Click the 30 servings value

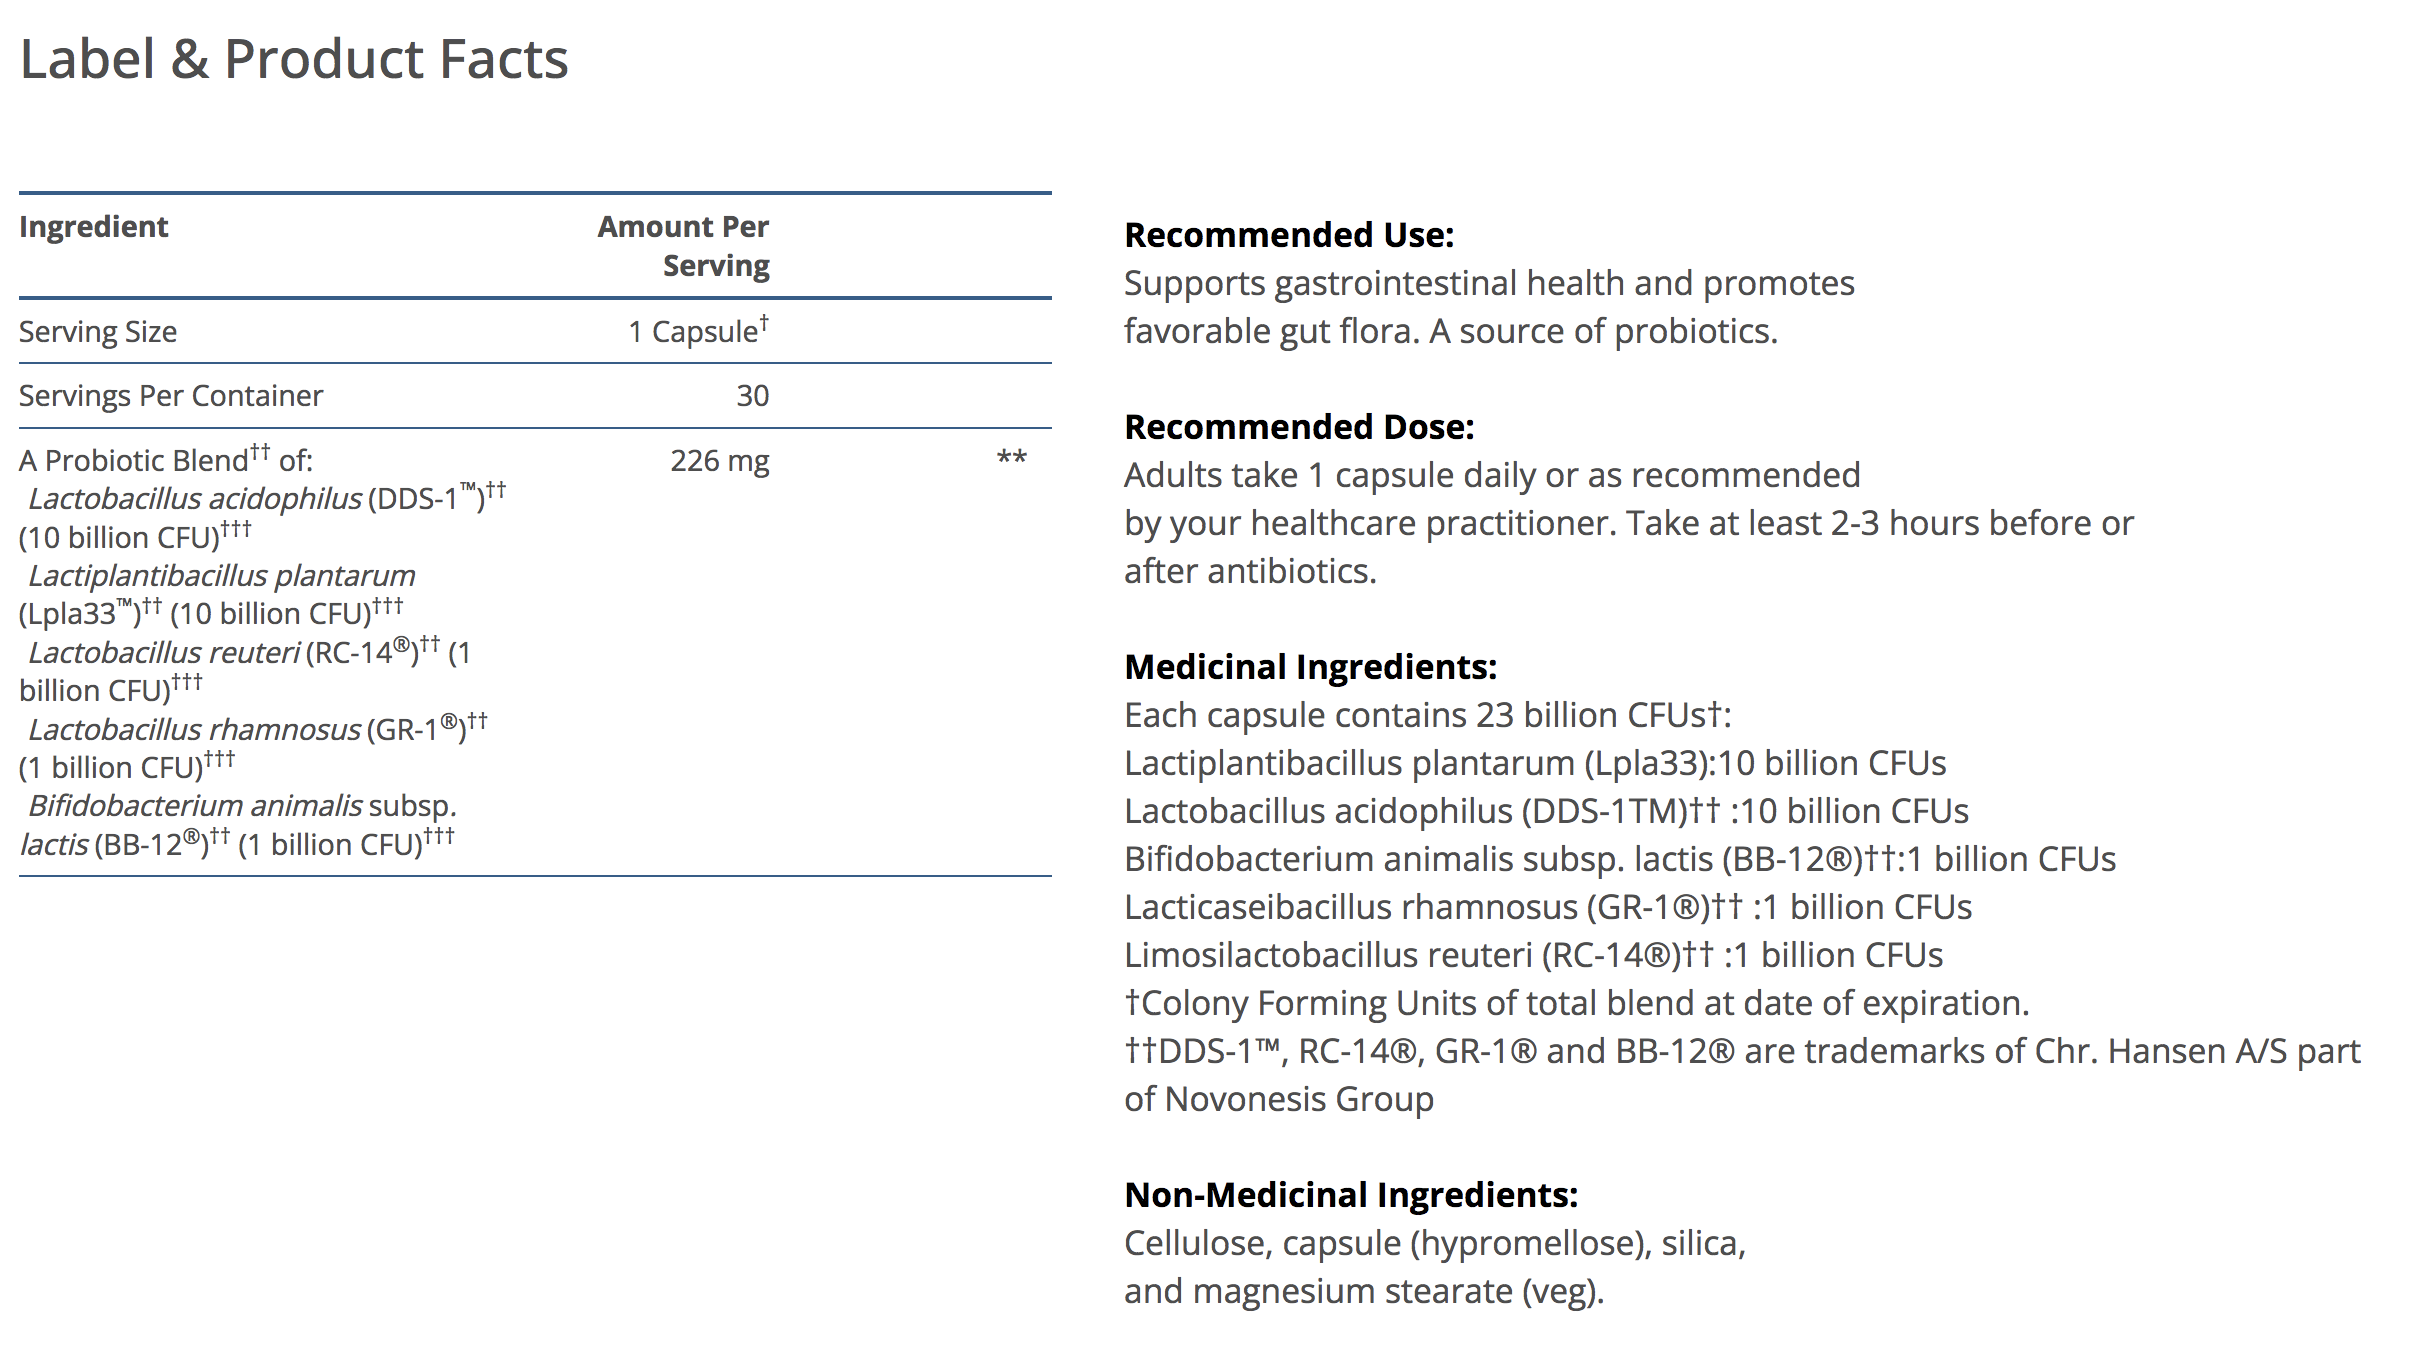tap(752, 396)
